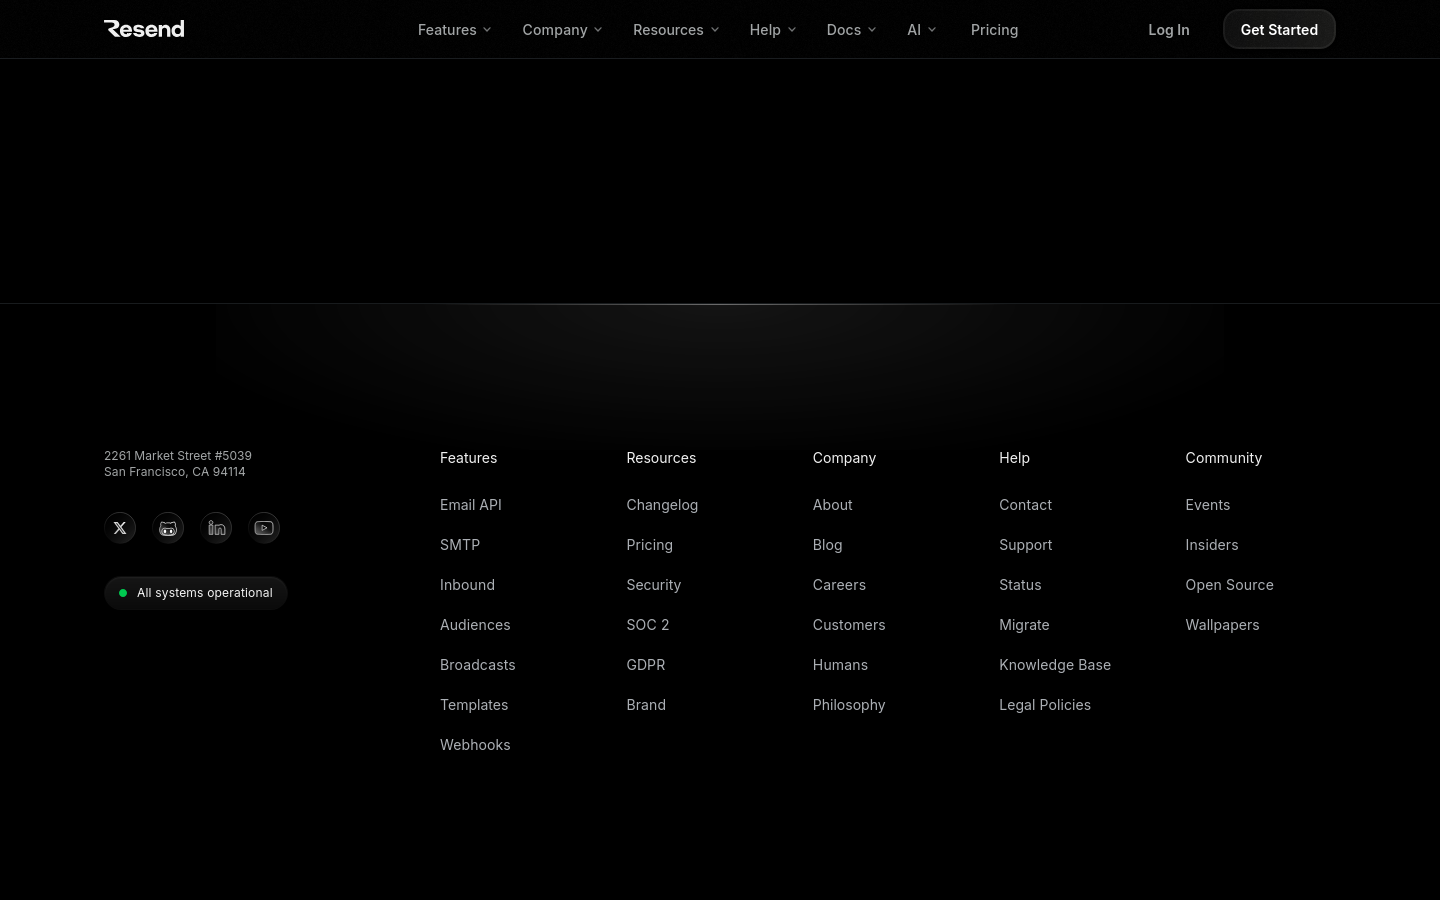Expand the Company dropdown in navbar
Viewport: 1440px width, 900px height.
(x=562, y=30)
